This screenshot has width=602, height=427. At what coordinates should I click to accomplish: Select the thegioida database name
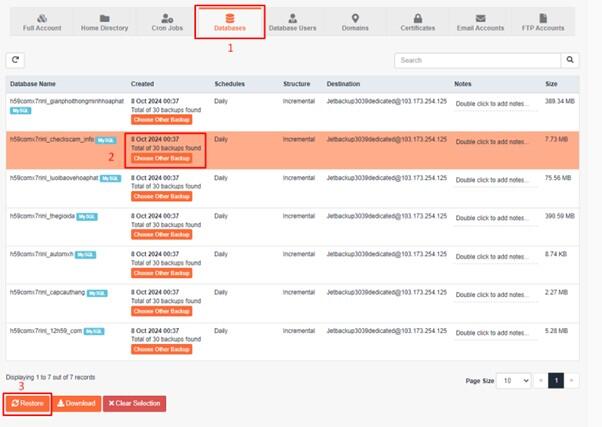coord(42,216)
